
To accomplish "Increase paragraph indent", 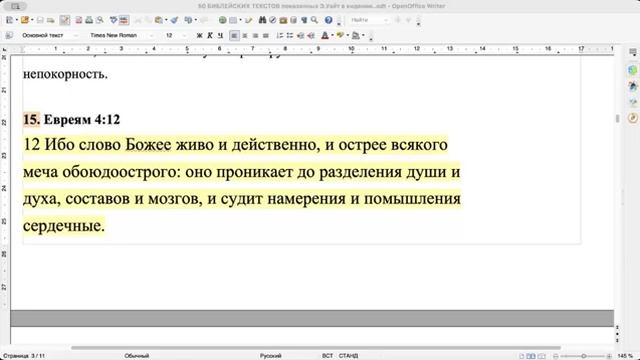I will pyautogui.click(x=311, y=36).
